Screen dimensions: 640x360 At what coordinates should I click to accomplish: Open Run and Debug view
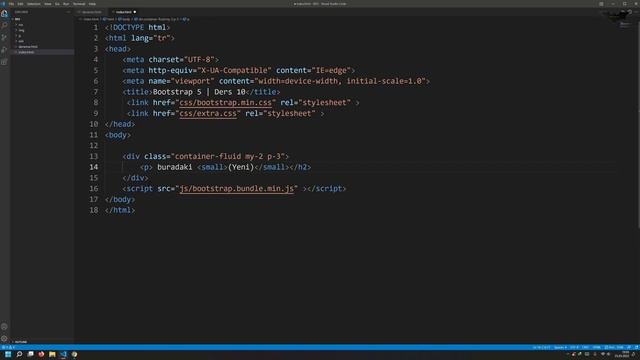4,50
